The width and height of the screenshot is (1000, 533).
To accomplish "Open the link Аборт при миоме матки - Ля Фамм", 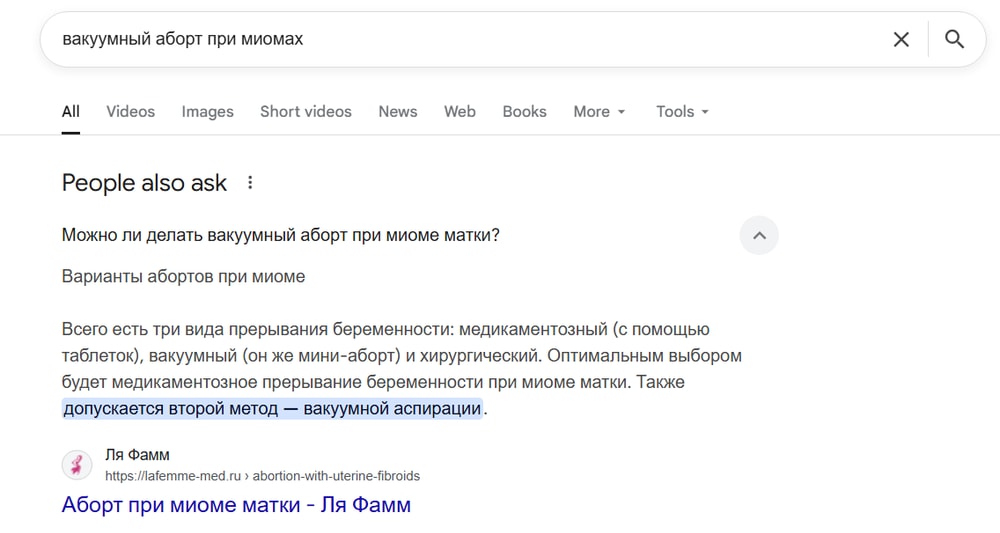I will coord(236,504).
